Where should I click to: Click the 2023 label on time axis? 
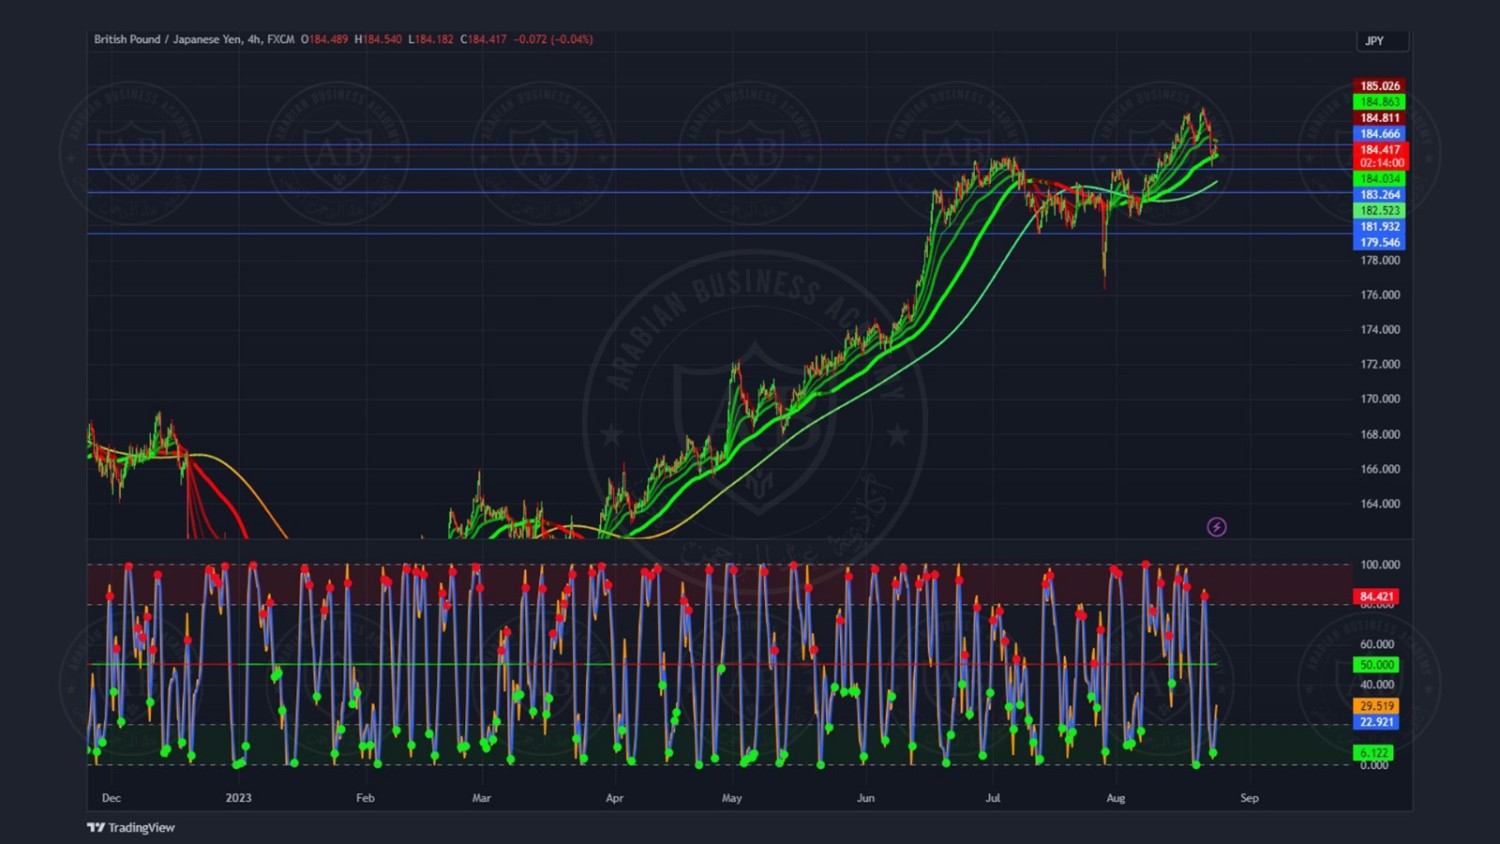pyautogui.click(x=238, y=798)
